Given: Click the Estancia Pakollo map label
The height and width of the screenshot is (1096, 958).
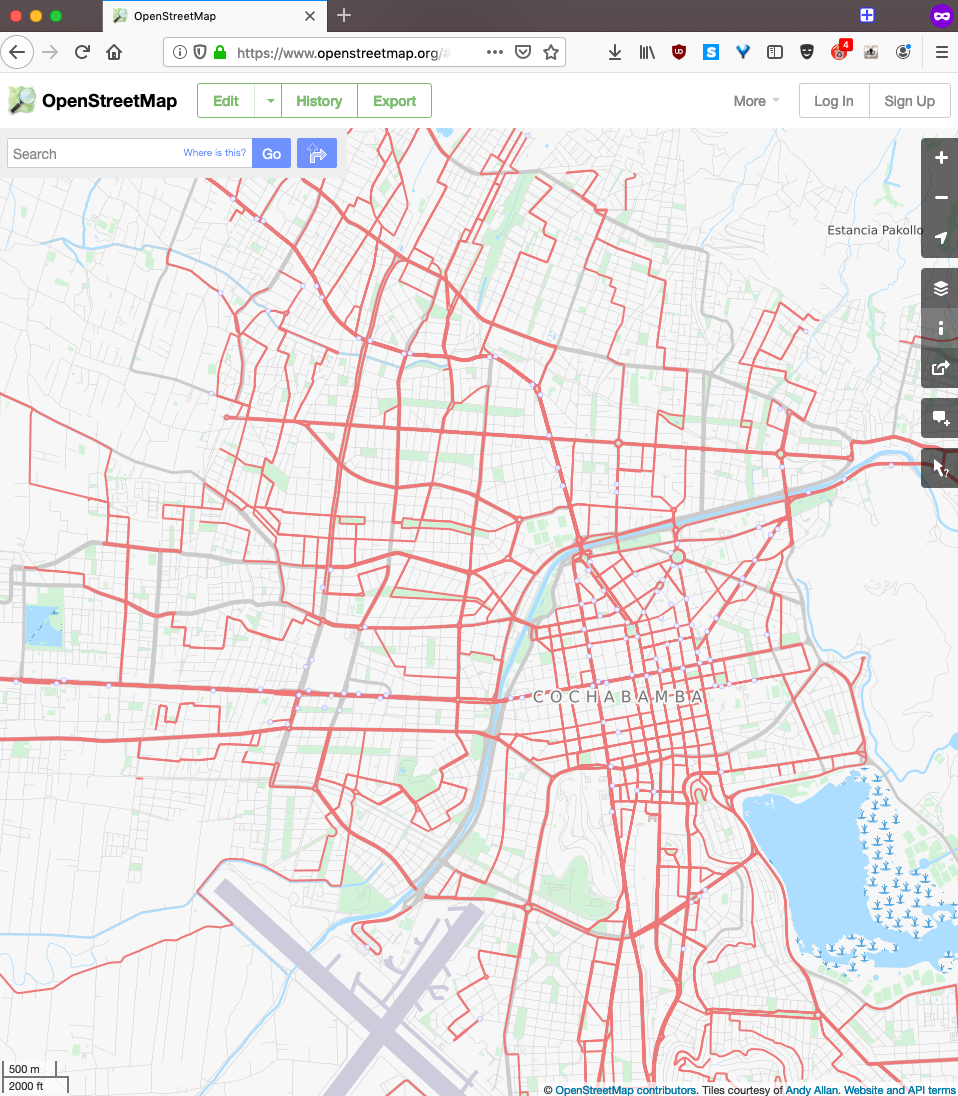Looking at the screenshot, I should (x=875, y=230).
